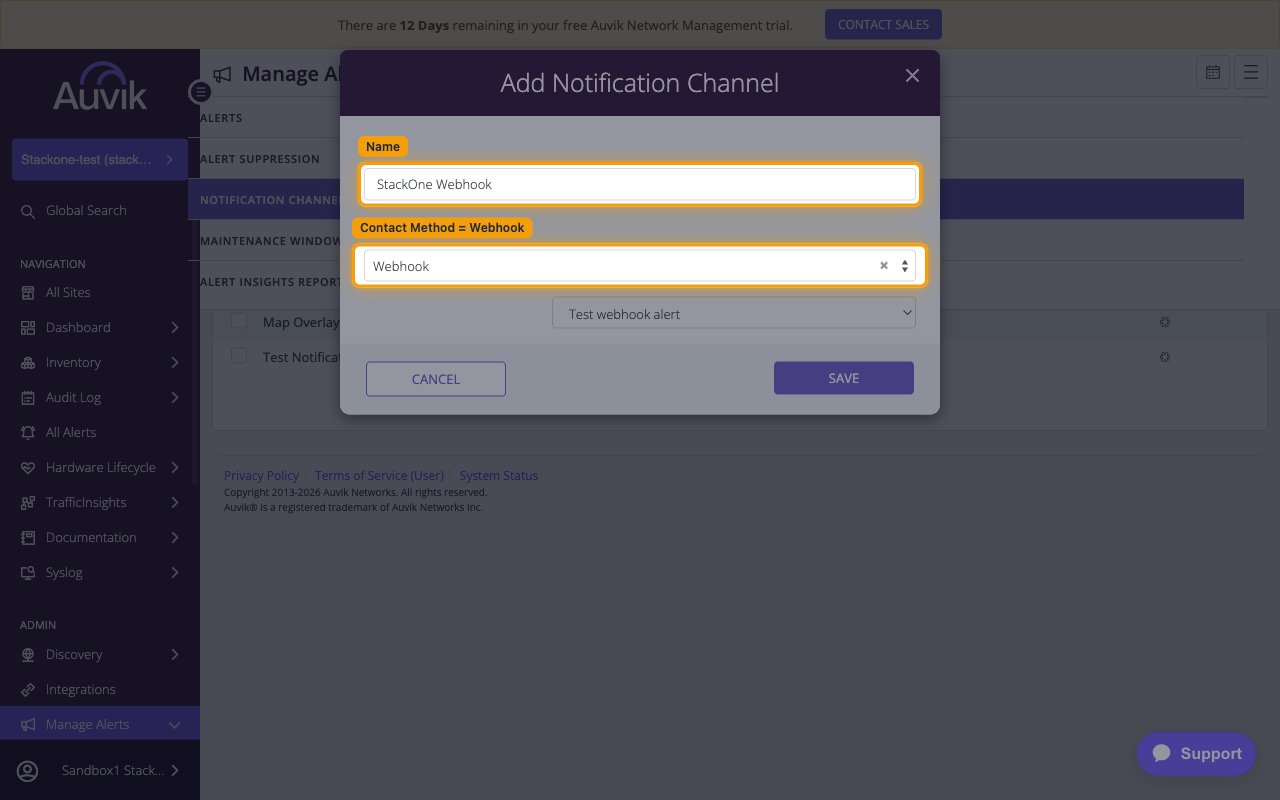The width and height of the screenshot is (1280, 800).
Task: Switch to the Alerts tab
Action: point(221,118)
